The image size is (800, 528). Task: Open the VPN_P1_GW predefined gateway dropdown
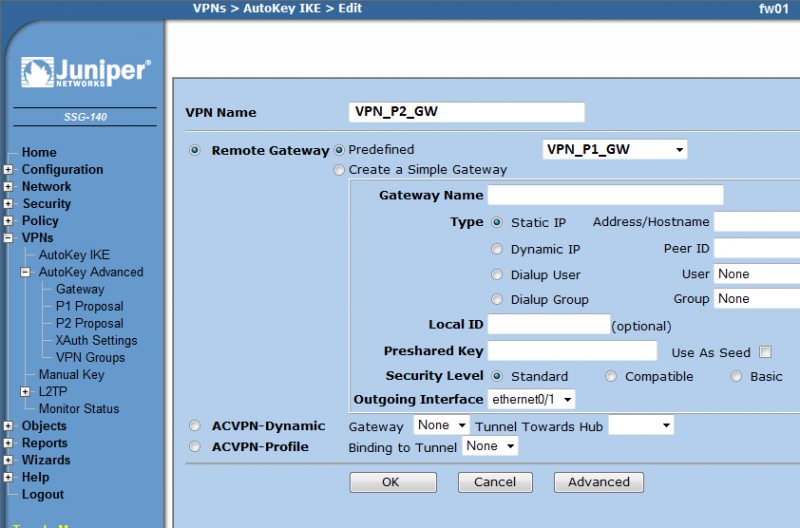(615, 149)
